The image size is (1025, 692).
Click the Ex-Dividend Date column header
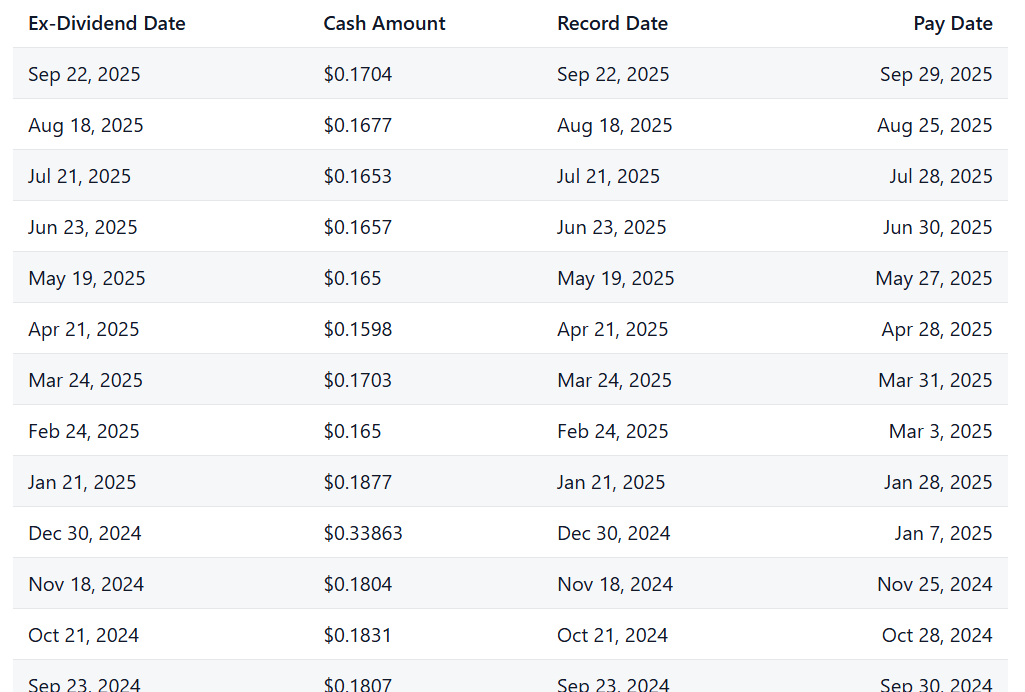[107, 24]
